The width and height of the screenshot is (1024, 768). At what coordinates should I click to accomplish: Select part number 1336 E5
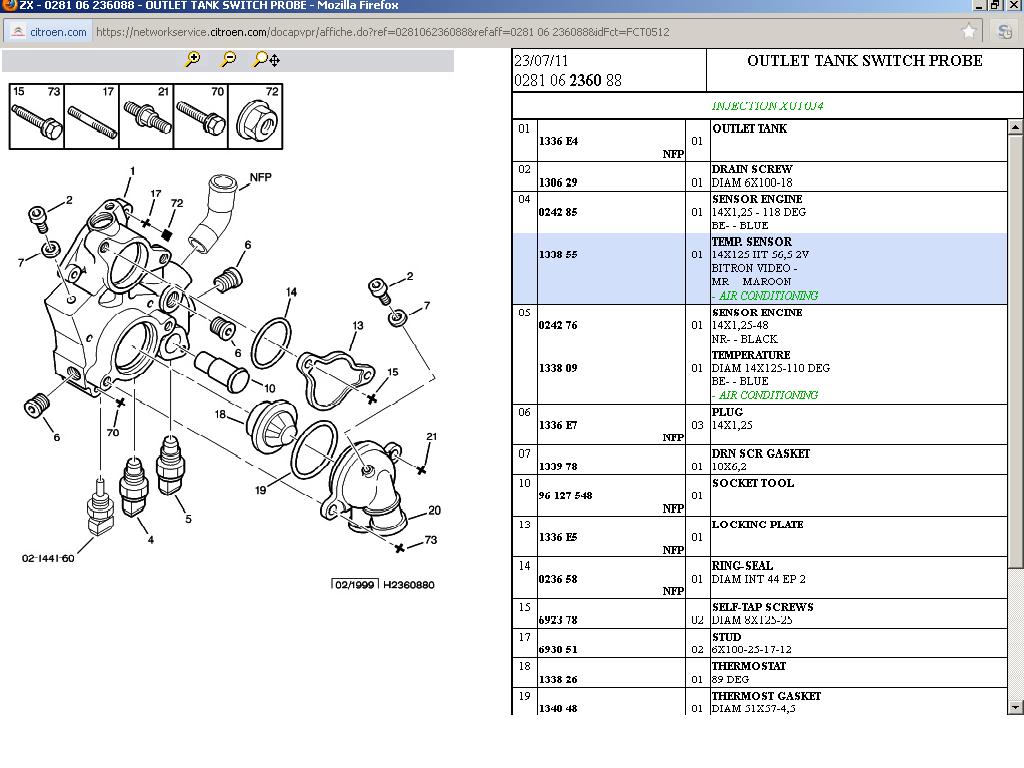[558, 537]
